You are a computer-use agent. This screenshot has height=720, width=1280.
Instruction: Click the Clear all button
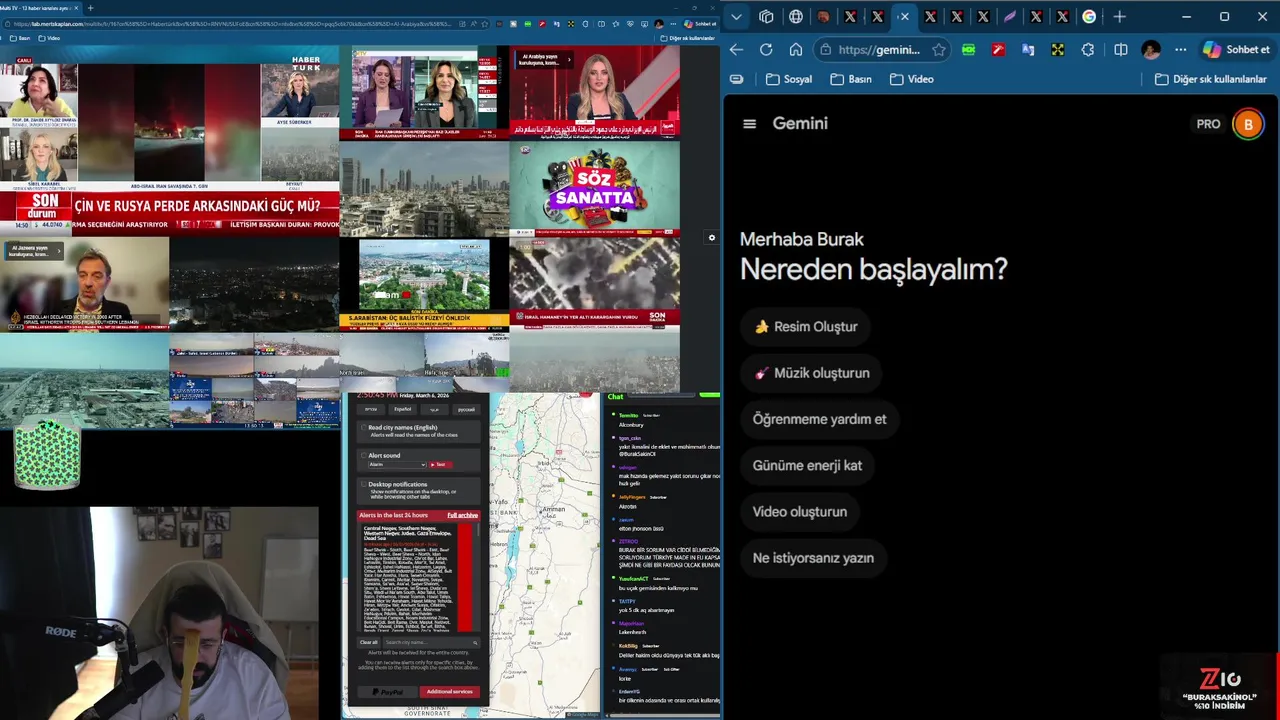click(369, 642)
